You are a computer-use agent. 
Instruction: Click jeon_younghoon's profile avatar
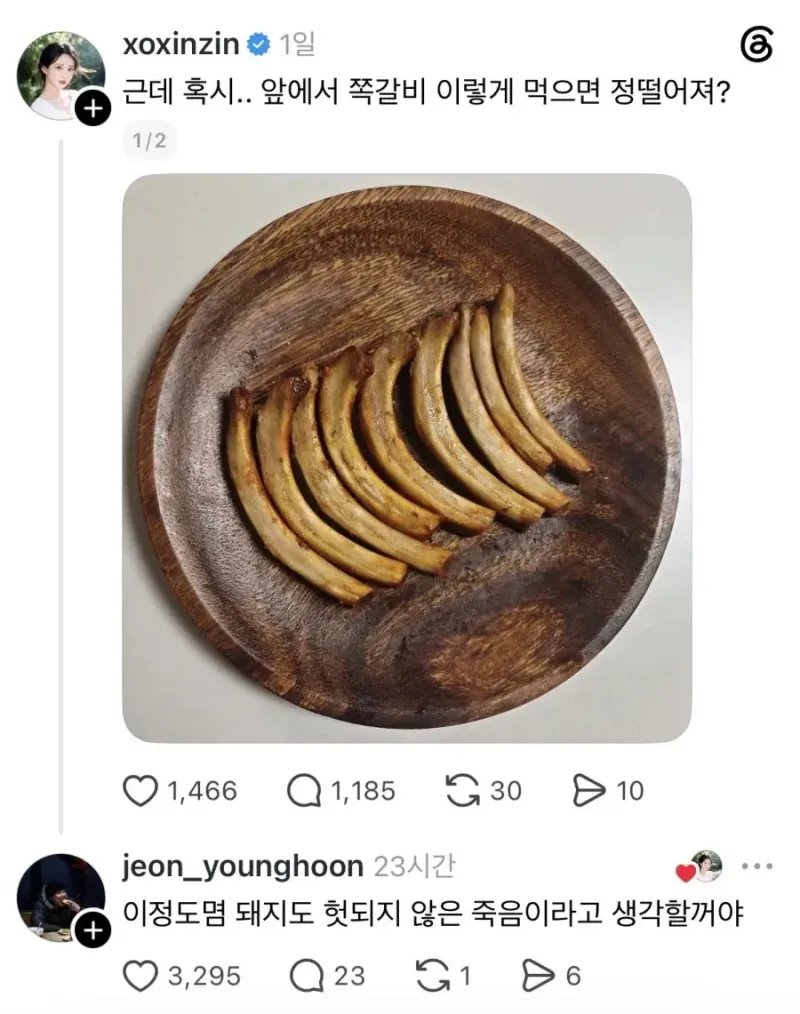pyautogui.click(x=61, y=898)
